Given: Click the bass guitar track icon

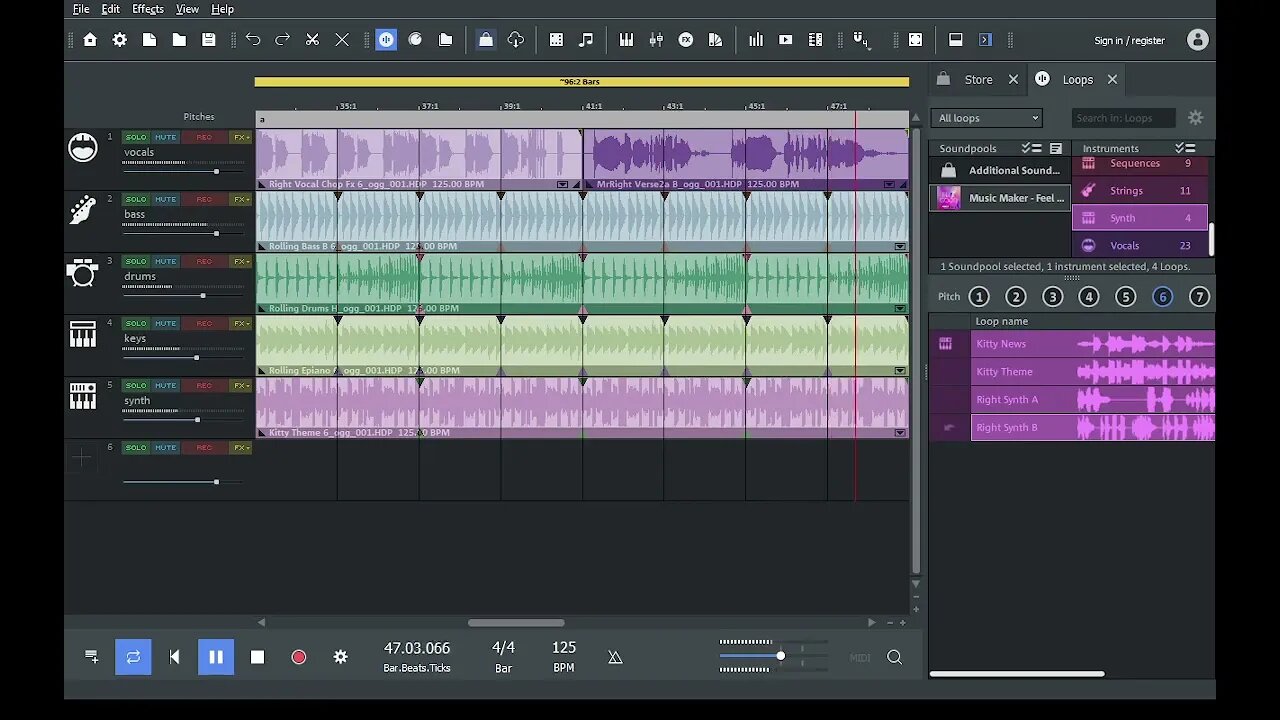Looking at the screenshot, I should 83,210.
